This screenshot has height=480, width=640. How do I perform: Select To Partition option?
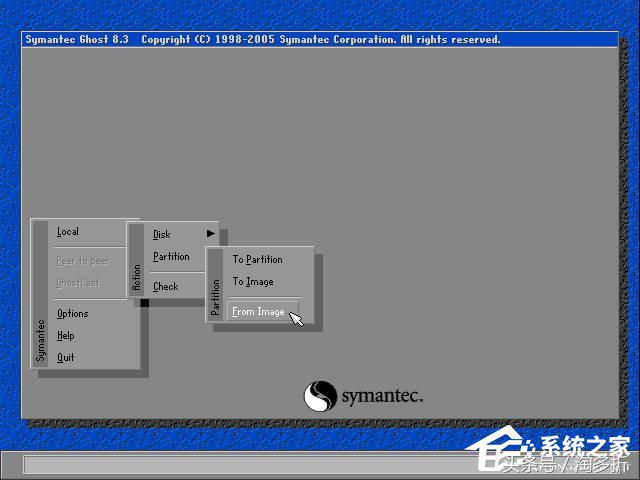coord(257,260)
